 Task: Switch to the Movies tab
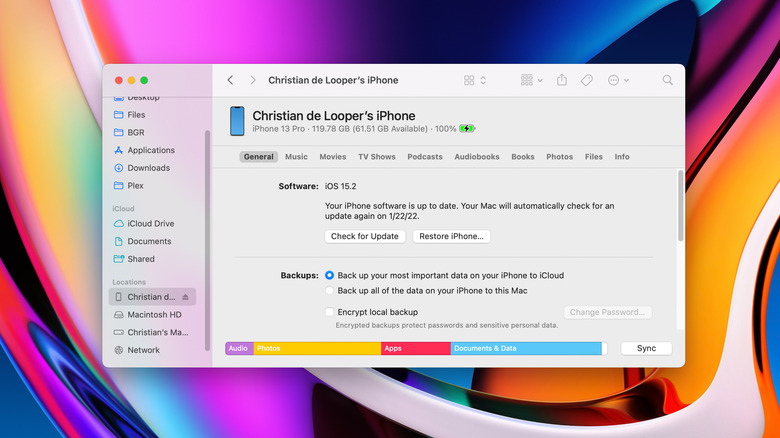pyautogui.click(x=333, y=157)
